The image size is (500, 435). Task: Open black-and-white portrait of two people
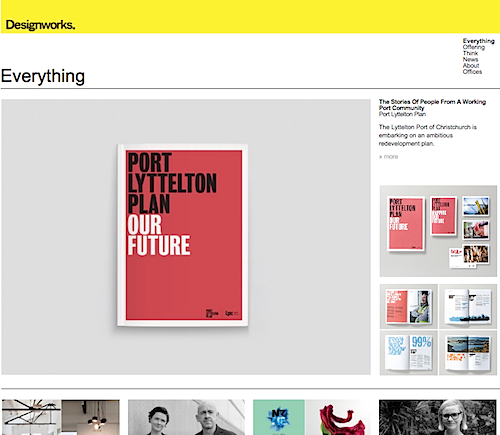(x=186, y=417)
